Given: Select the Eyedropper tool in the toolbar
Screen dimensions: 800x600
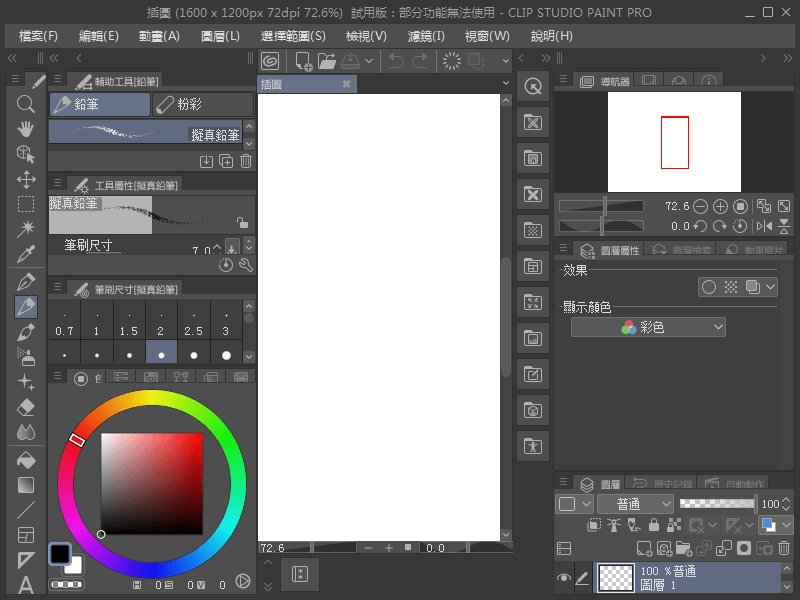Looking at the screenshot, I should click(25, 254).
